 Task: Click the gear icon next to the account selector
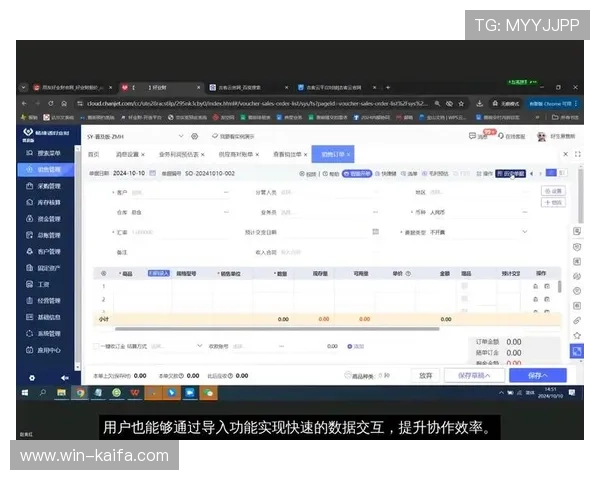click(x=194, y=136)
